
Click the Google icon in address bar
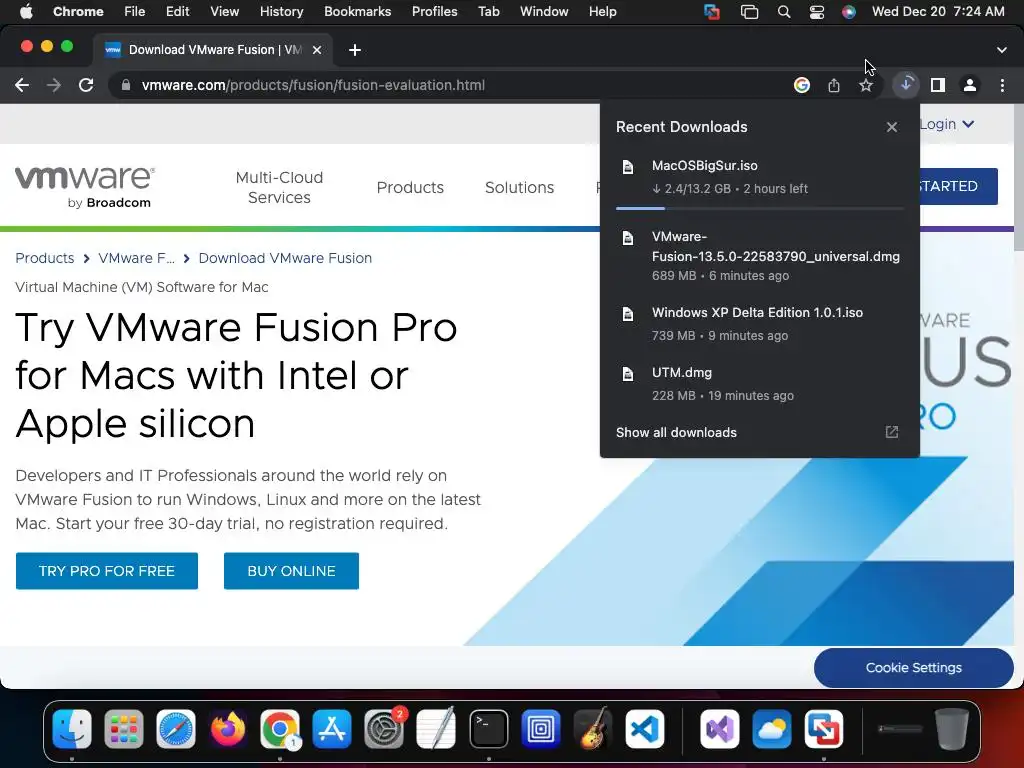point(801,85)
